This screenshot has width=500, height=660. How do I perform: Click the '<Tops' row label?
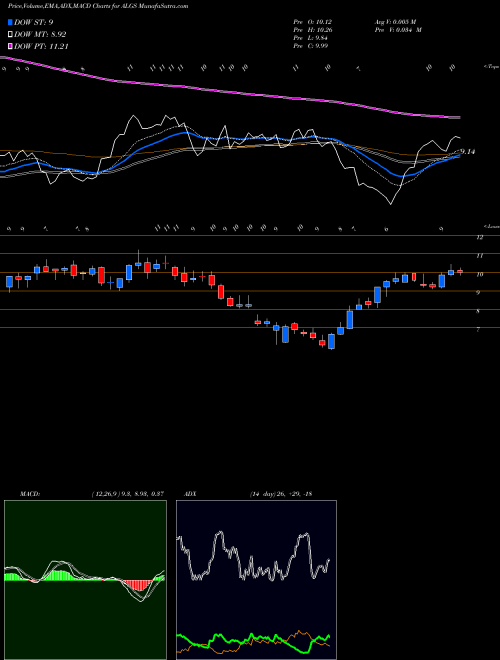491,67
